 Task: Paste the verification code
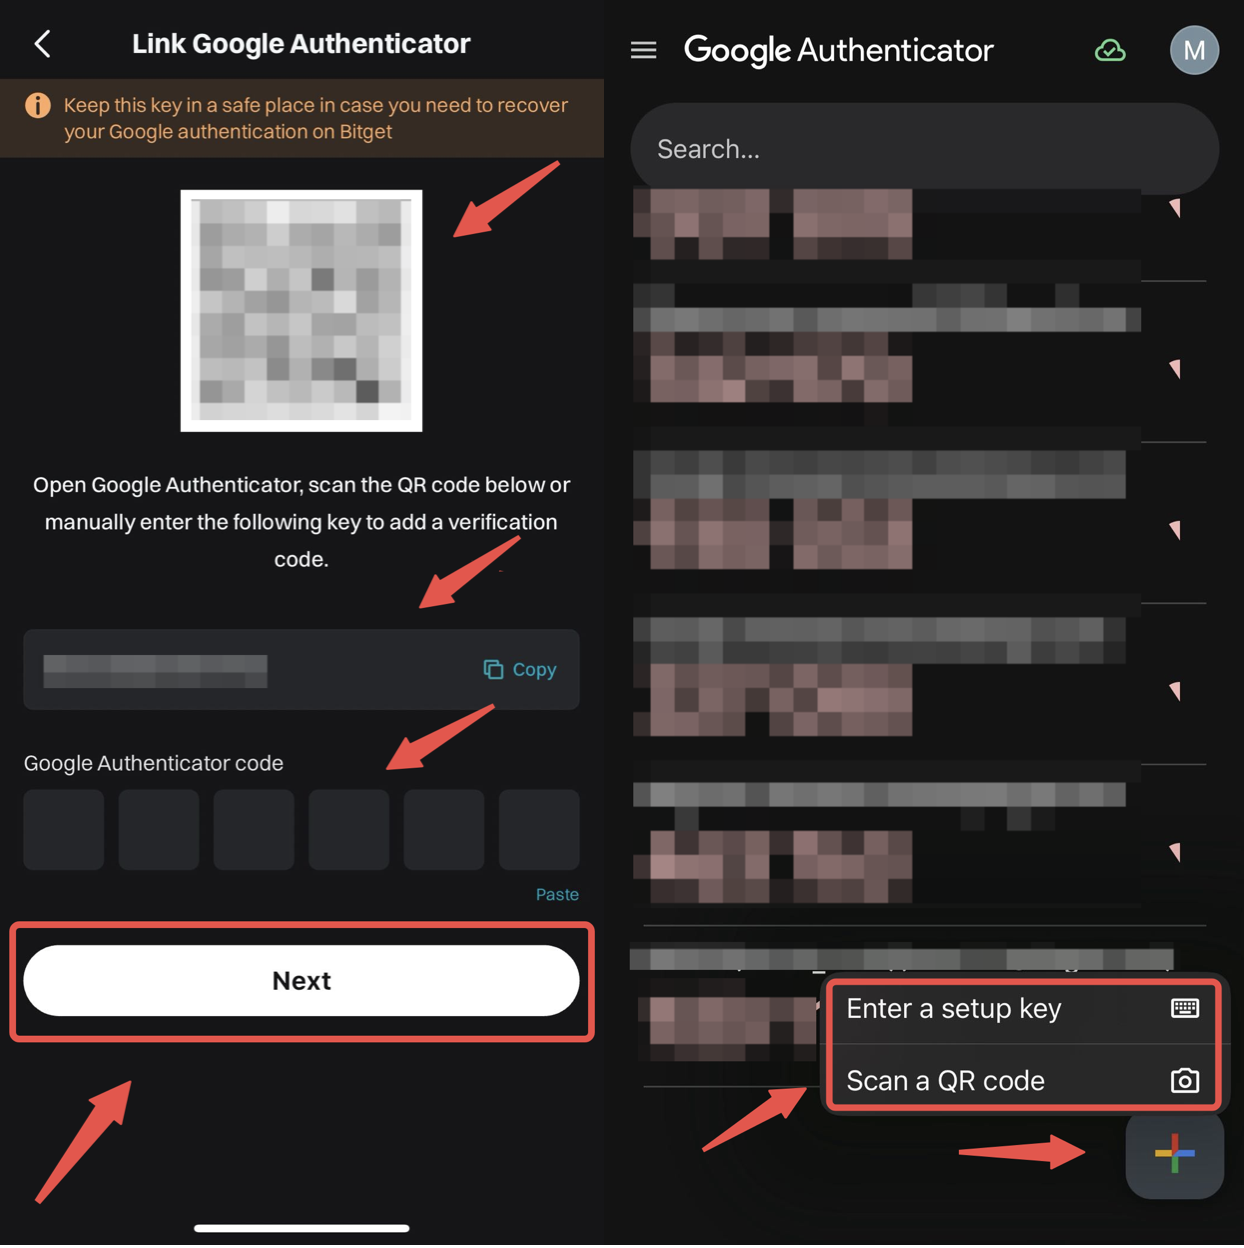(x=557, y=894)
